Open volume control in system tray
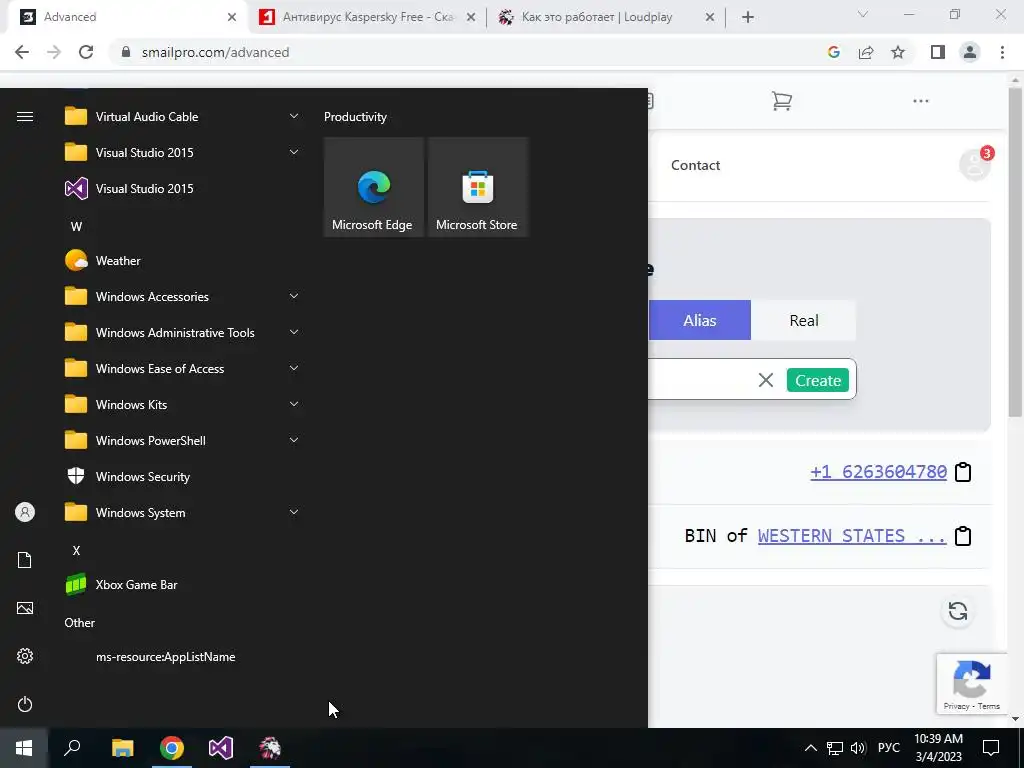1024x768 pixels. [x=857, y=748]
